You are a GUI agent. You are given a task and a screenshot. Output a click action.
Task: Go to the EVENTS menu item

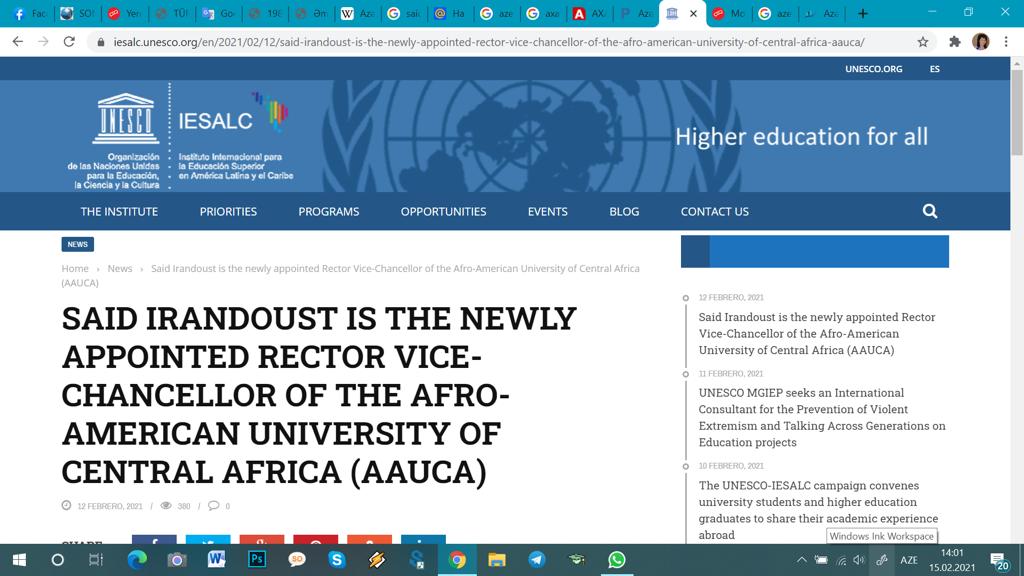click(x=547, y=212)
